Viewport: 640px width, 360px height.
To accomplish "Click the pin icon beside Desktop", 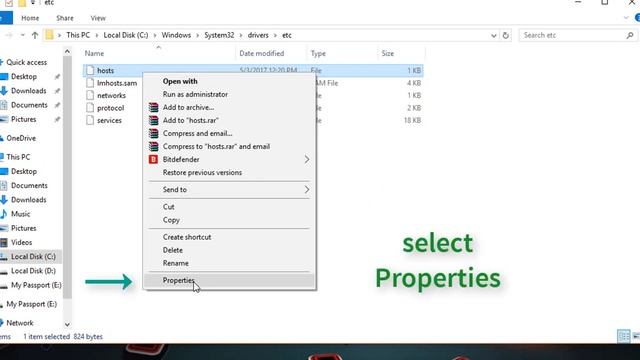I will (57, 77).
